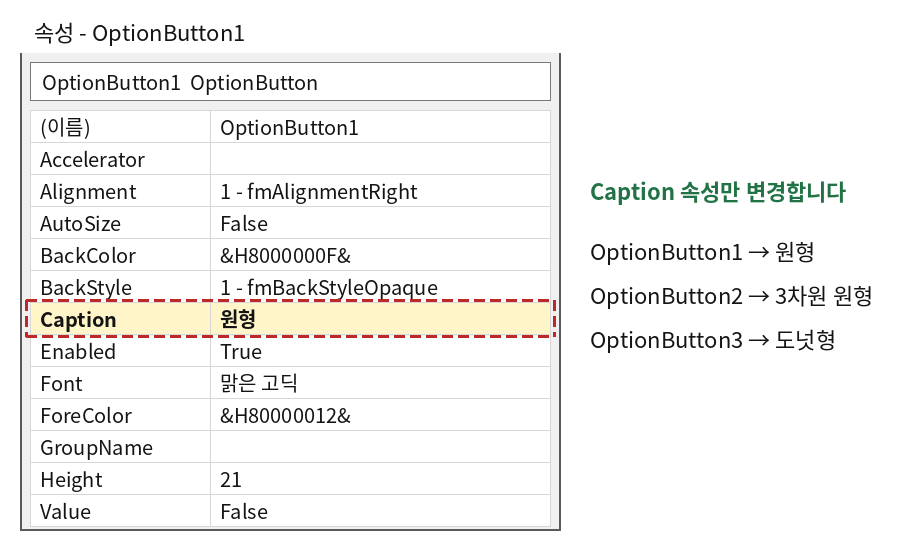900x540 pixels.
Task: Select the Accelerator property row label
Action: pos(121,159)
